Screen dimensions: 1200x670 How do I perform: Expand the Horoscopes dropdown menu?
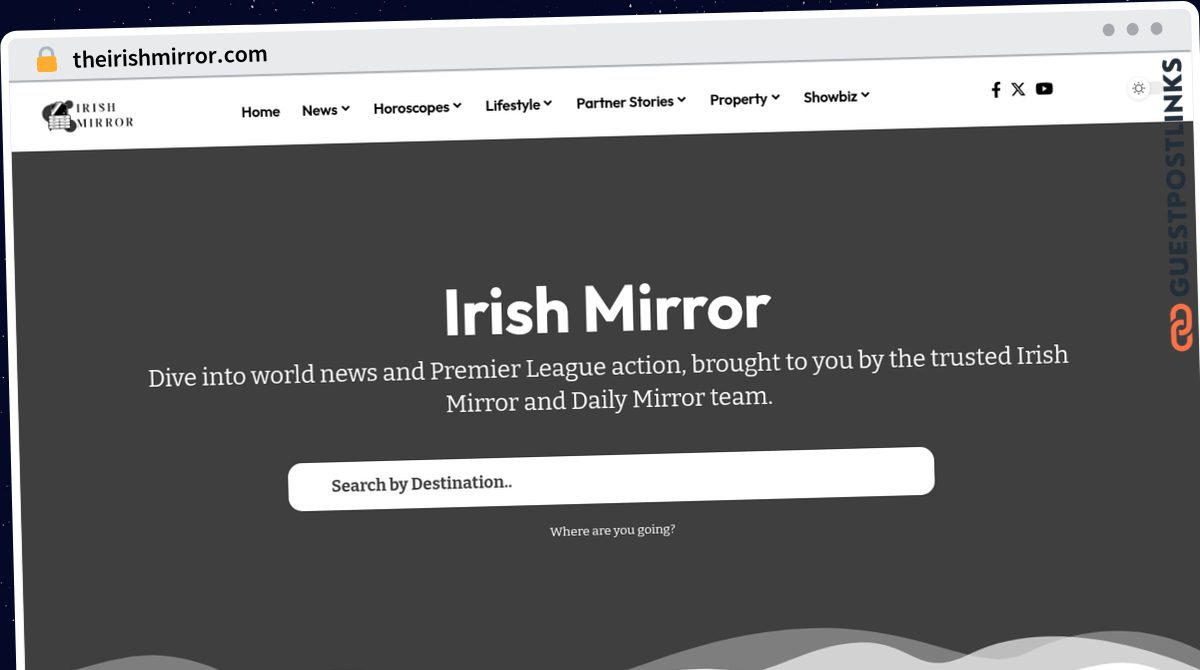(417, 107)
